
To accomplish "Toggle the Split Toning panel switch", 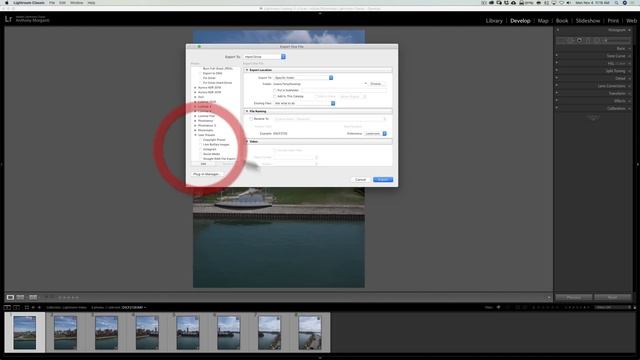I will [x=557, y=71].
